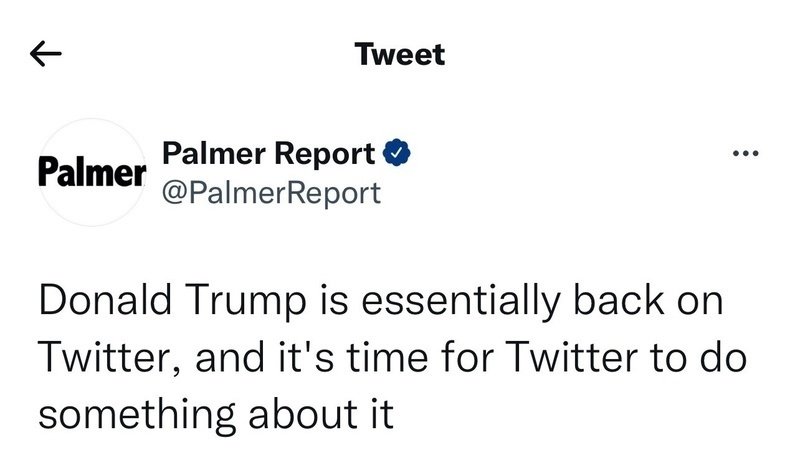Open the three-dot more options menu
Viewport: 800px width, 450px height.
(x=746, y=154)
